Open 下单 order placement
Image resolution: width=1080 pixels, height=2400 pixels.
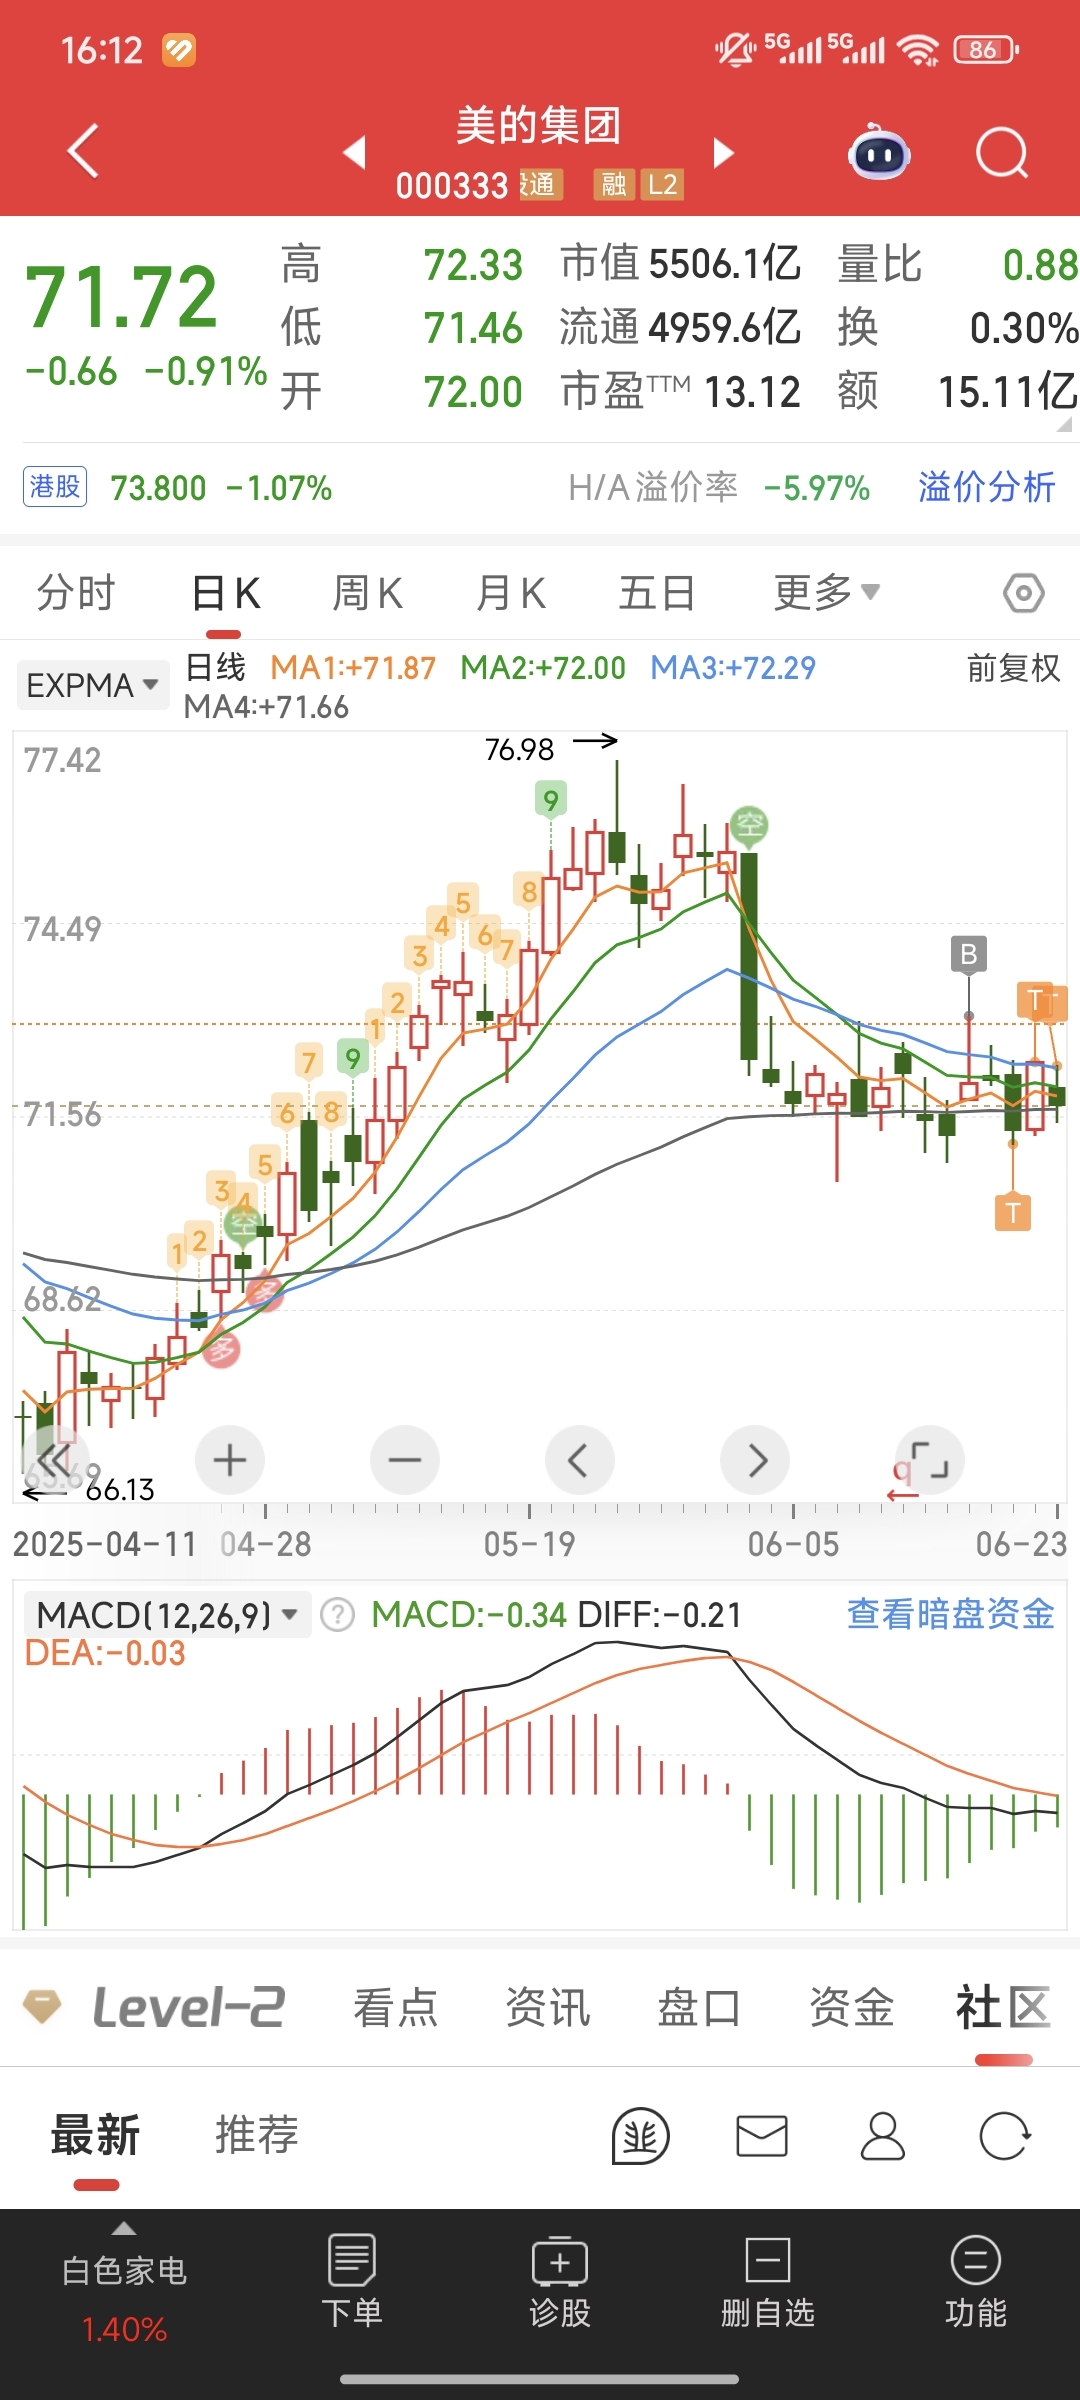[x=352, y=2281]
